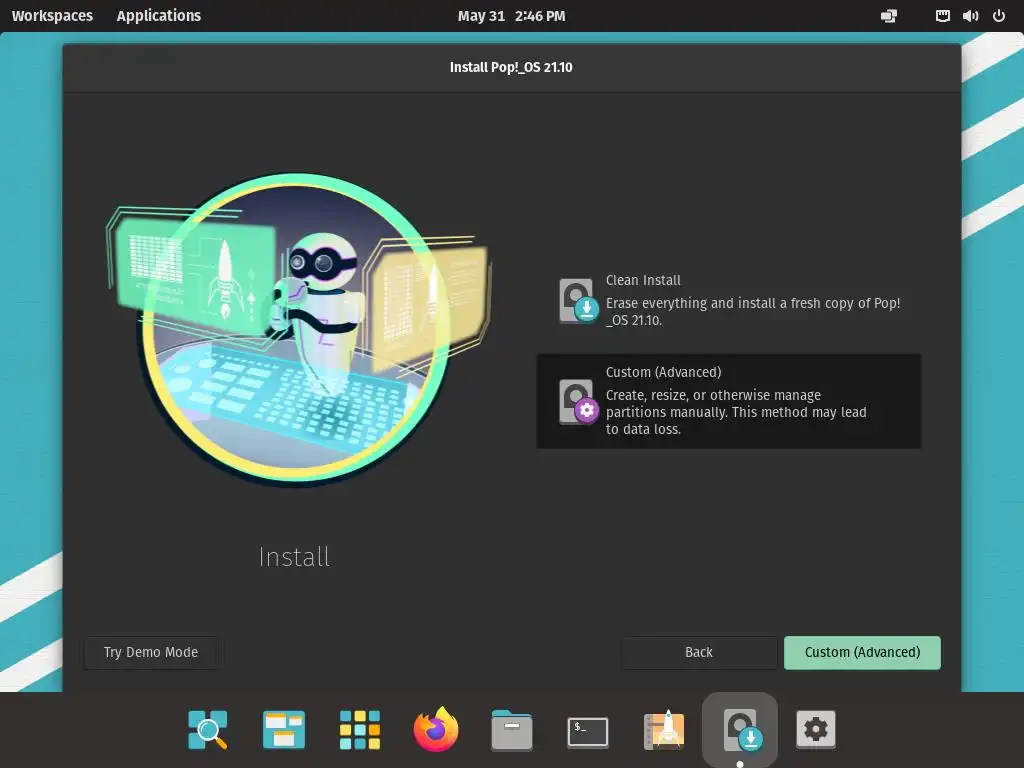1024x768 pixels.
Task: Click the Install Pop!_OS 21.10 title bar
Action: click(511, 67)
